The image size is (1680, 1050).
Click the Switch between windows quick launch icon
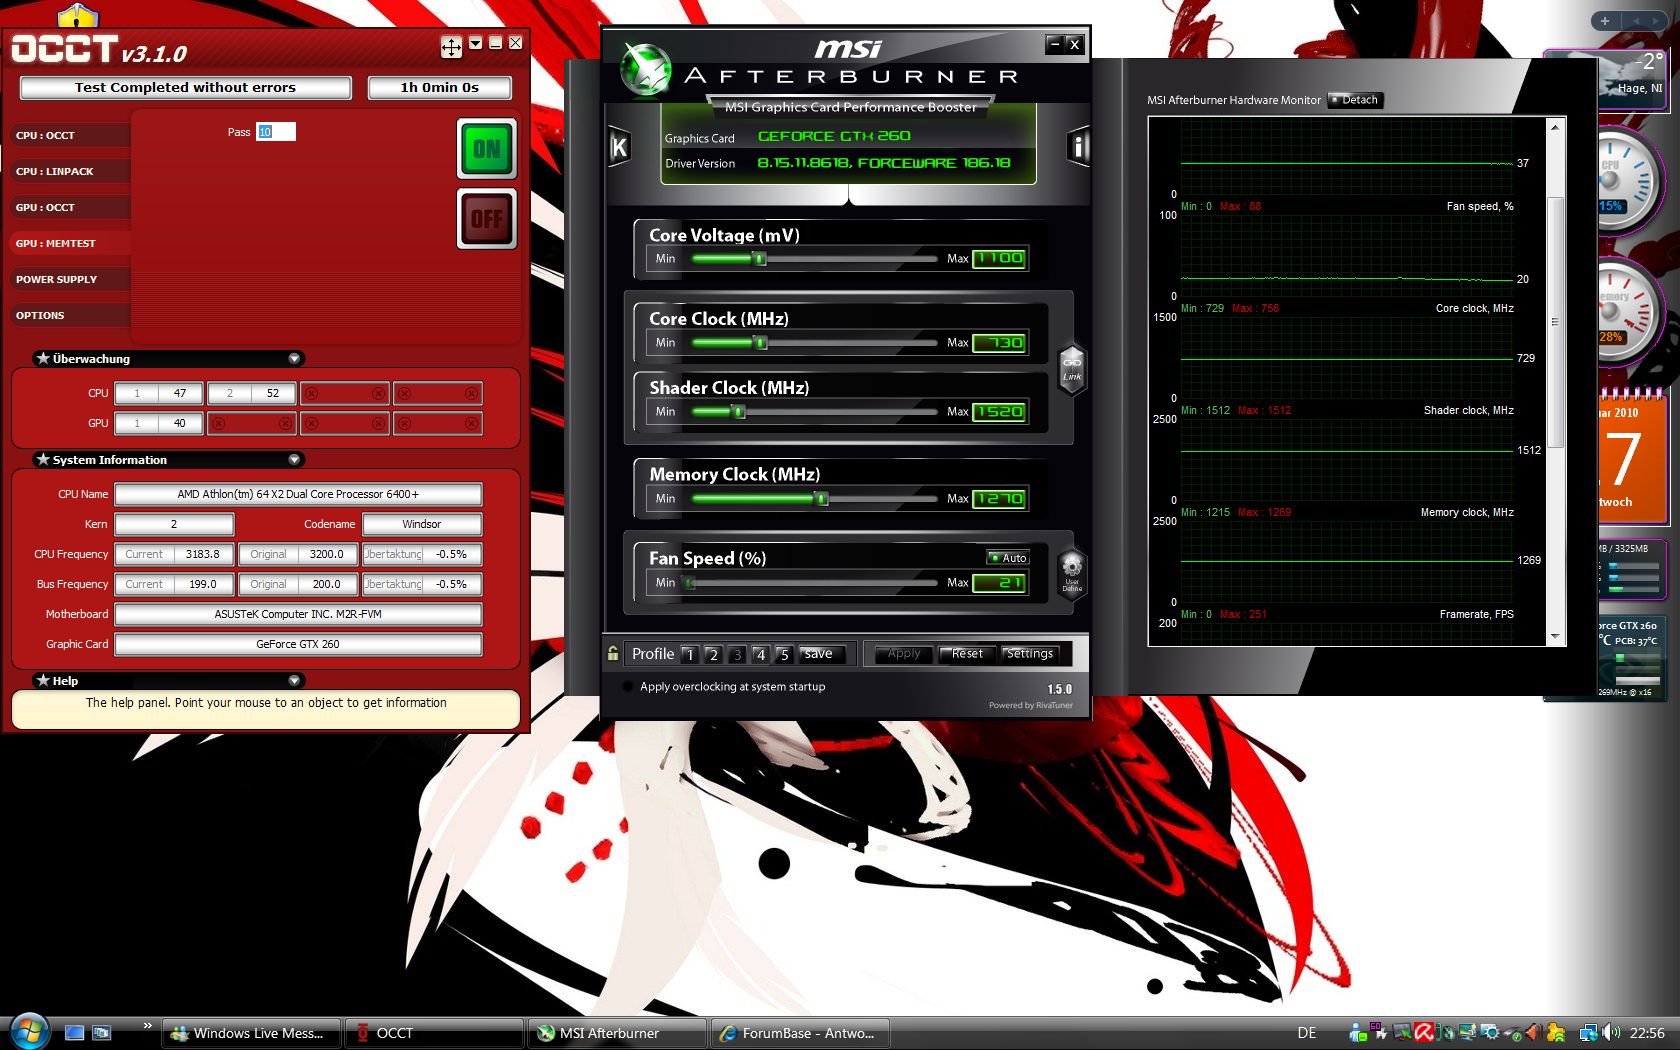[102, 1033]
